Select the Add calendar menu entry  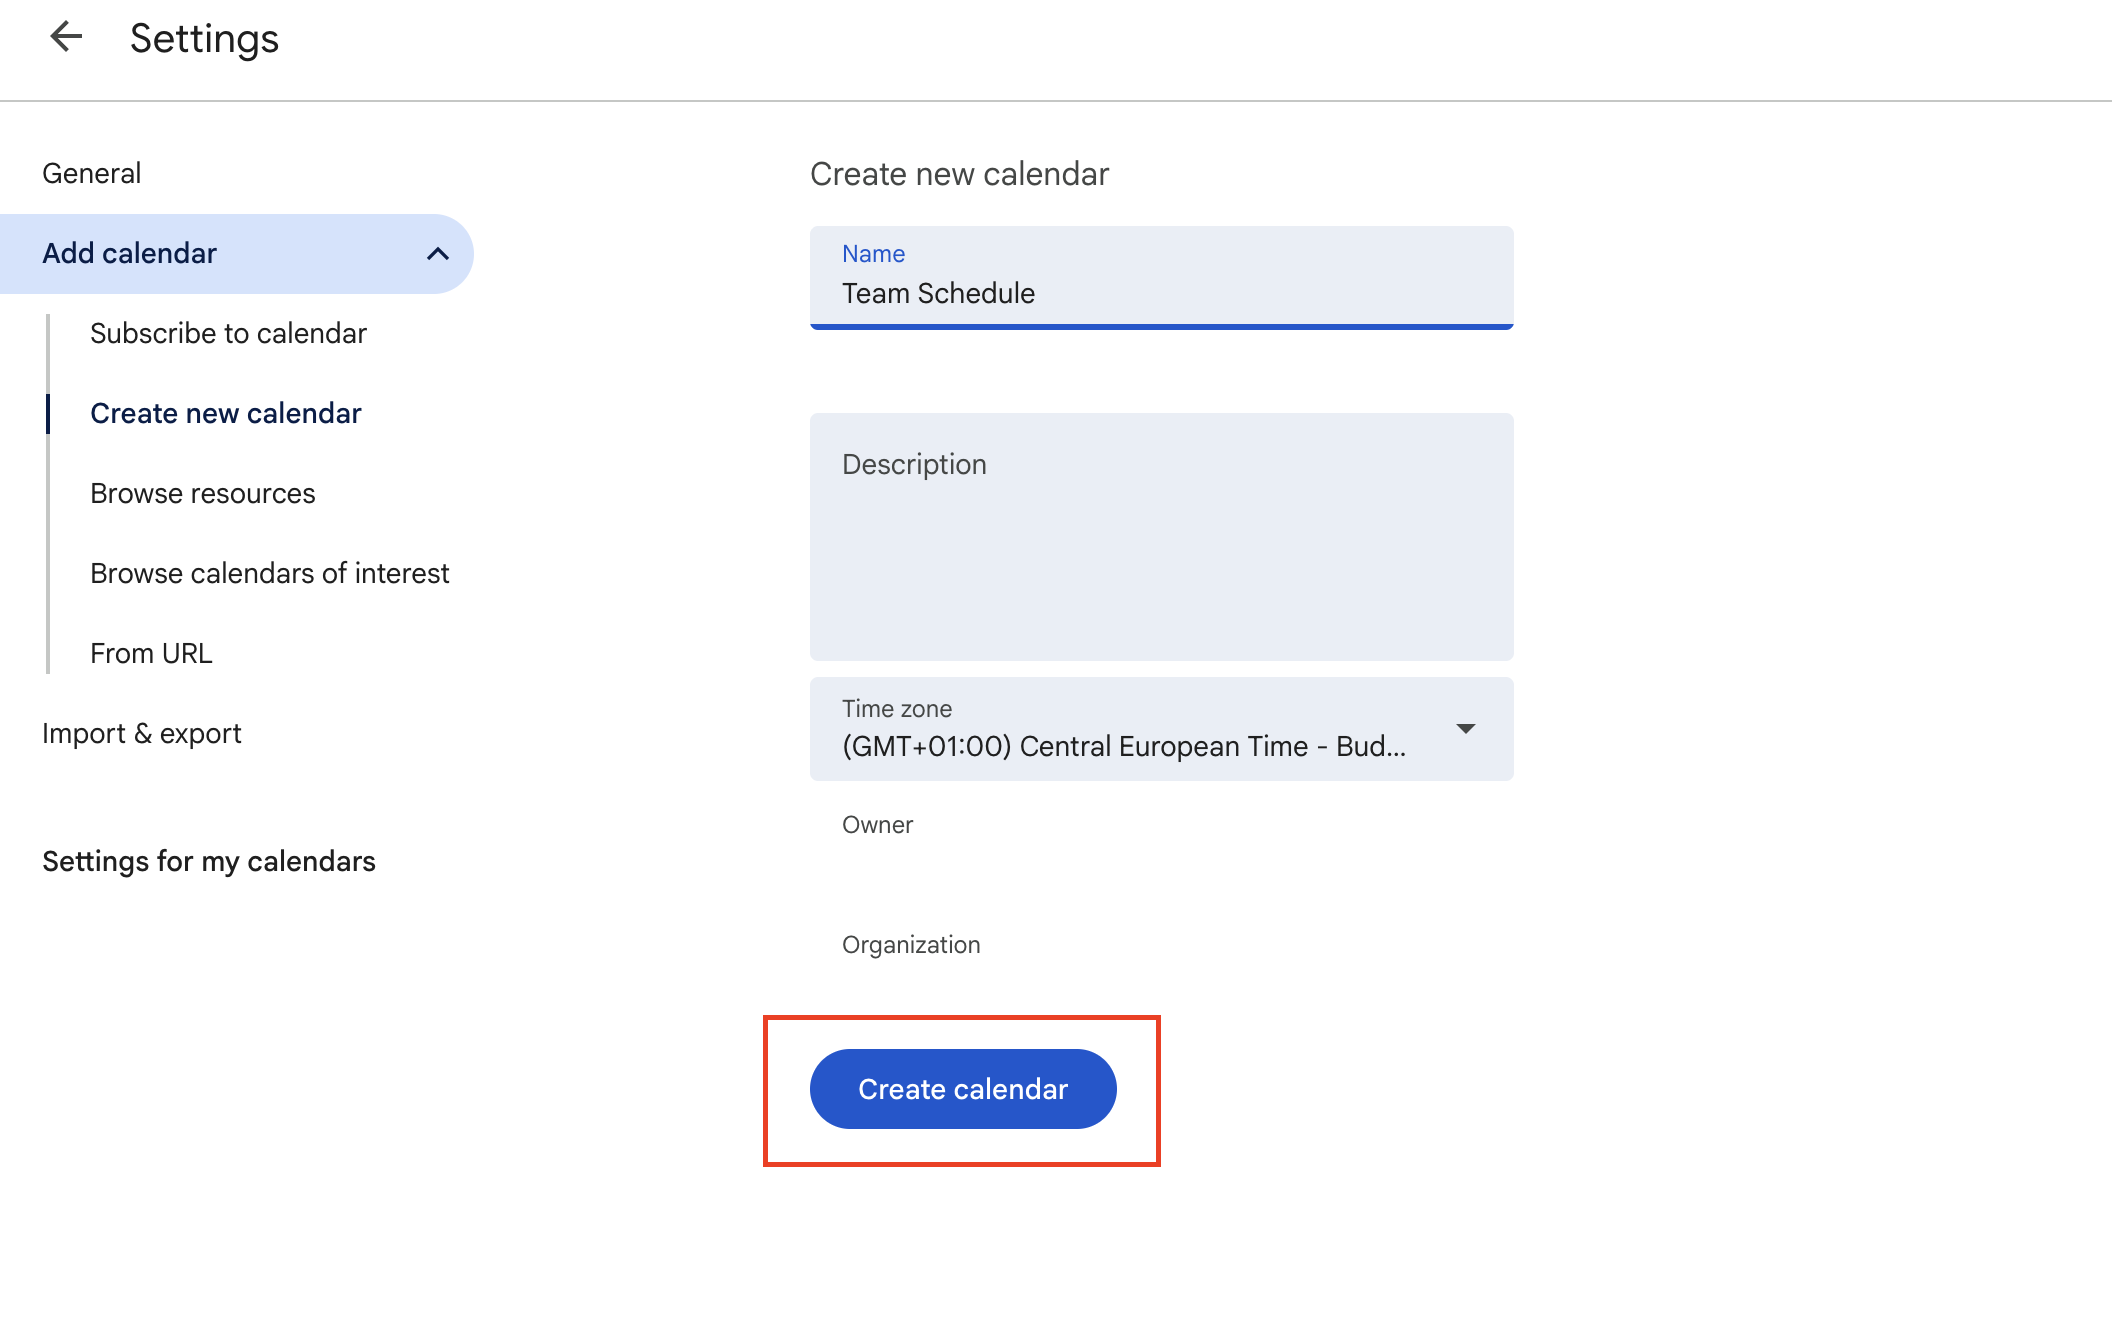coord(130,253)
